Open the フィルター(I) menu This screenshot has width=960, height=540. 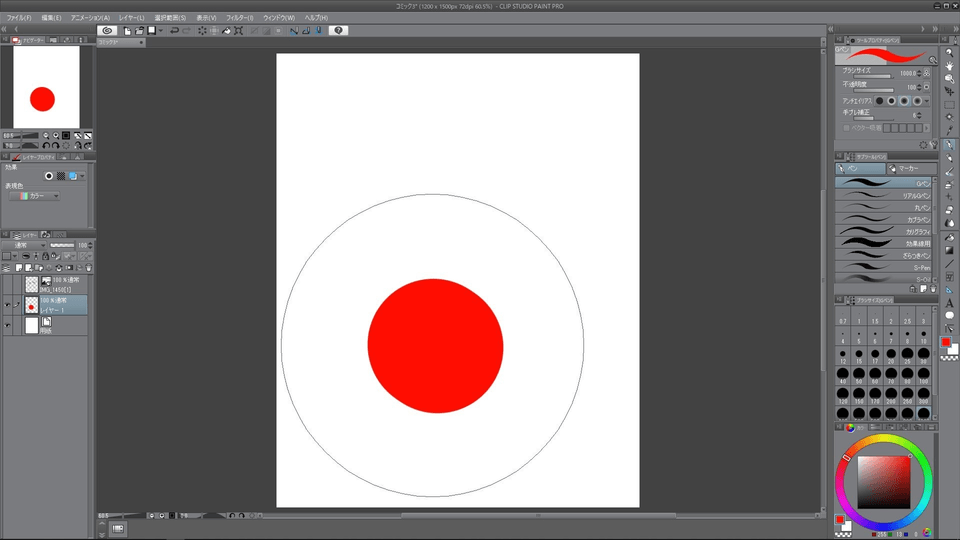click(x=239, y=18)
